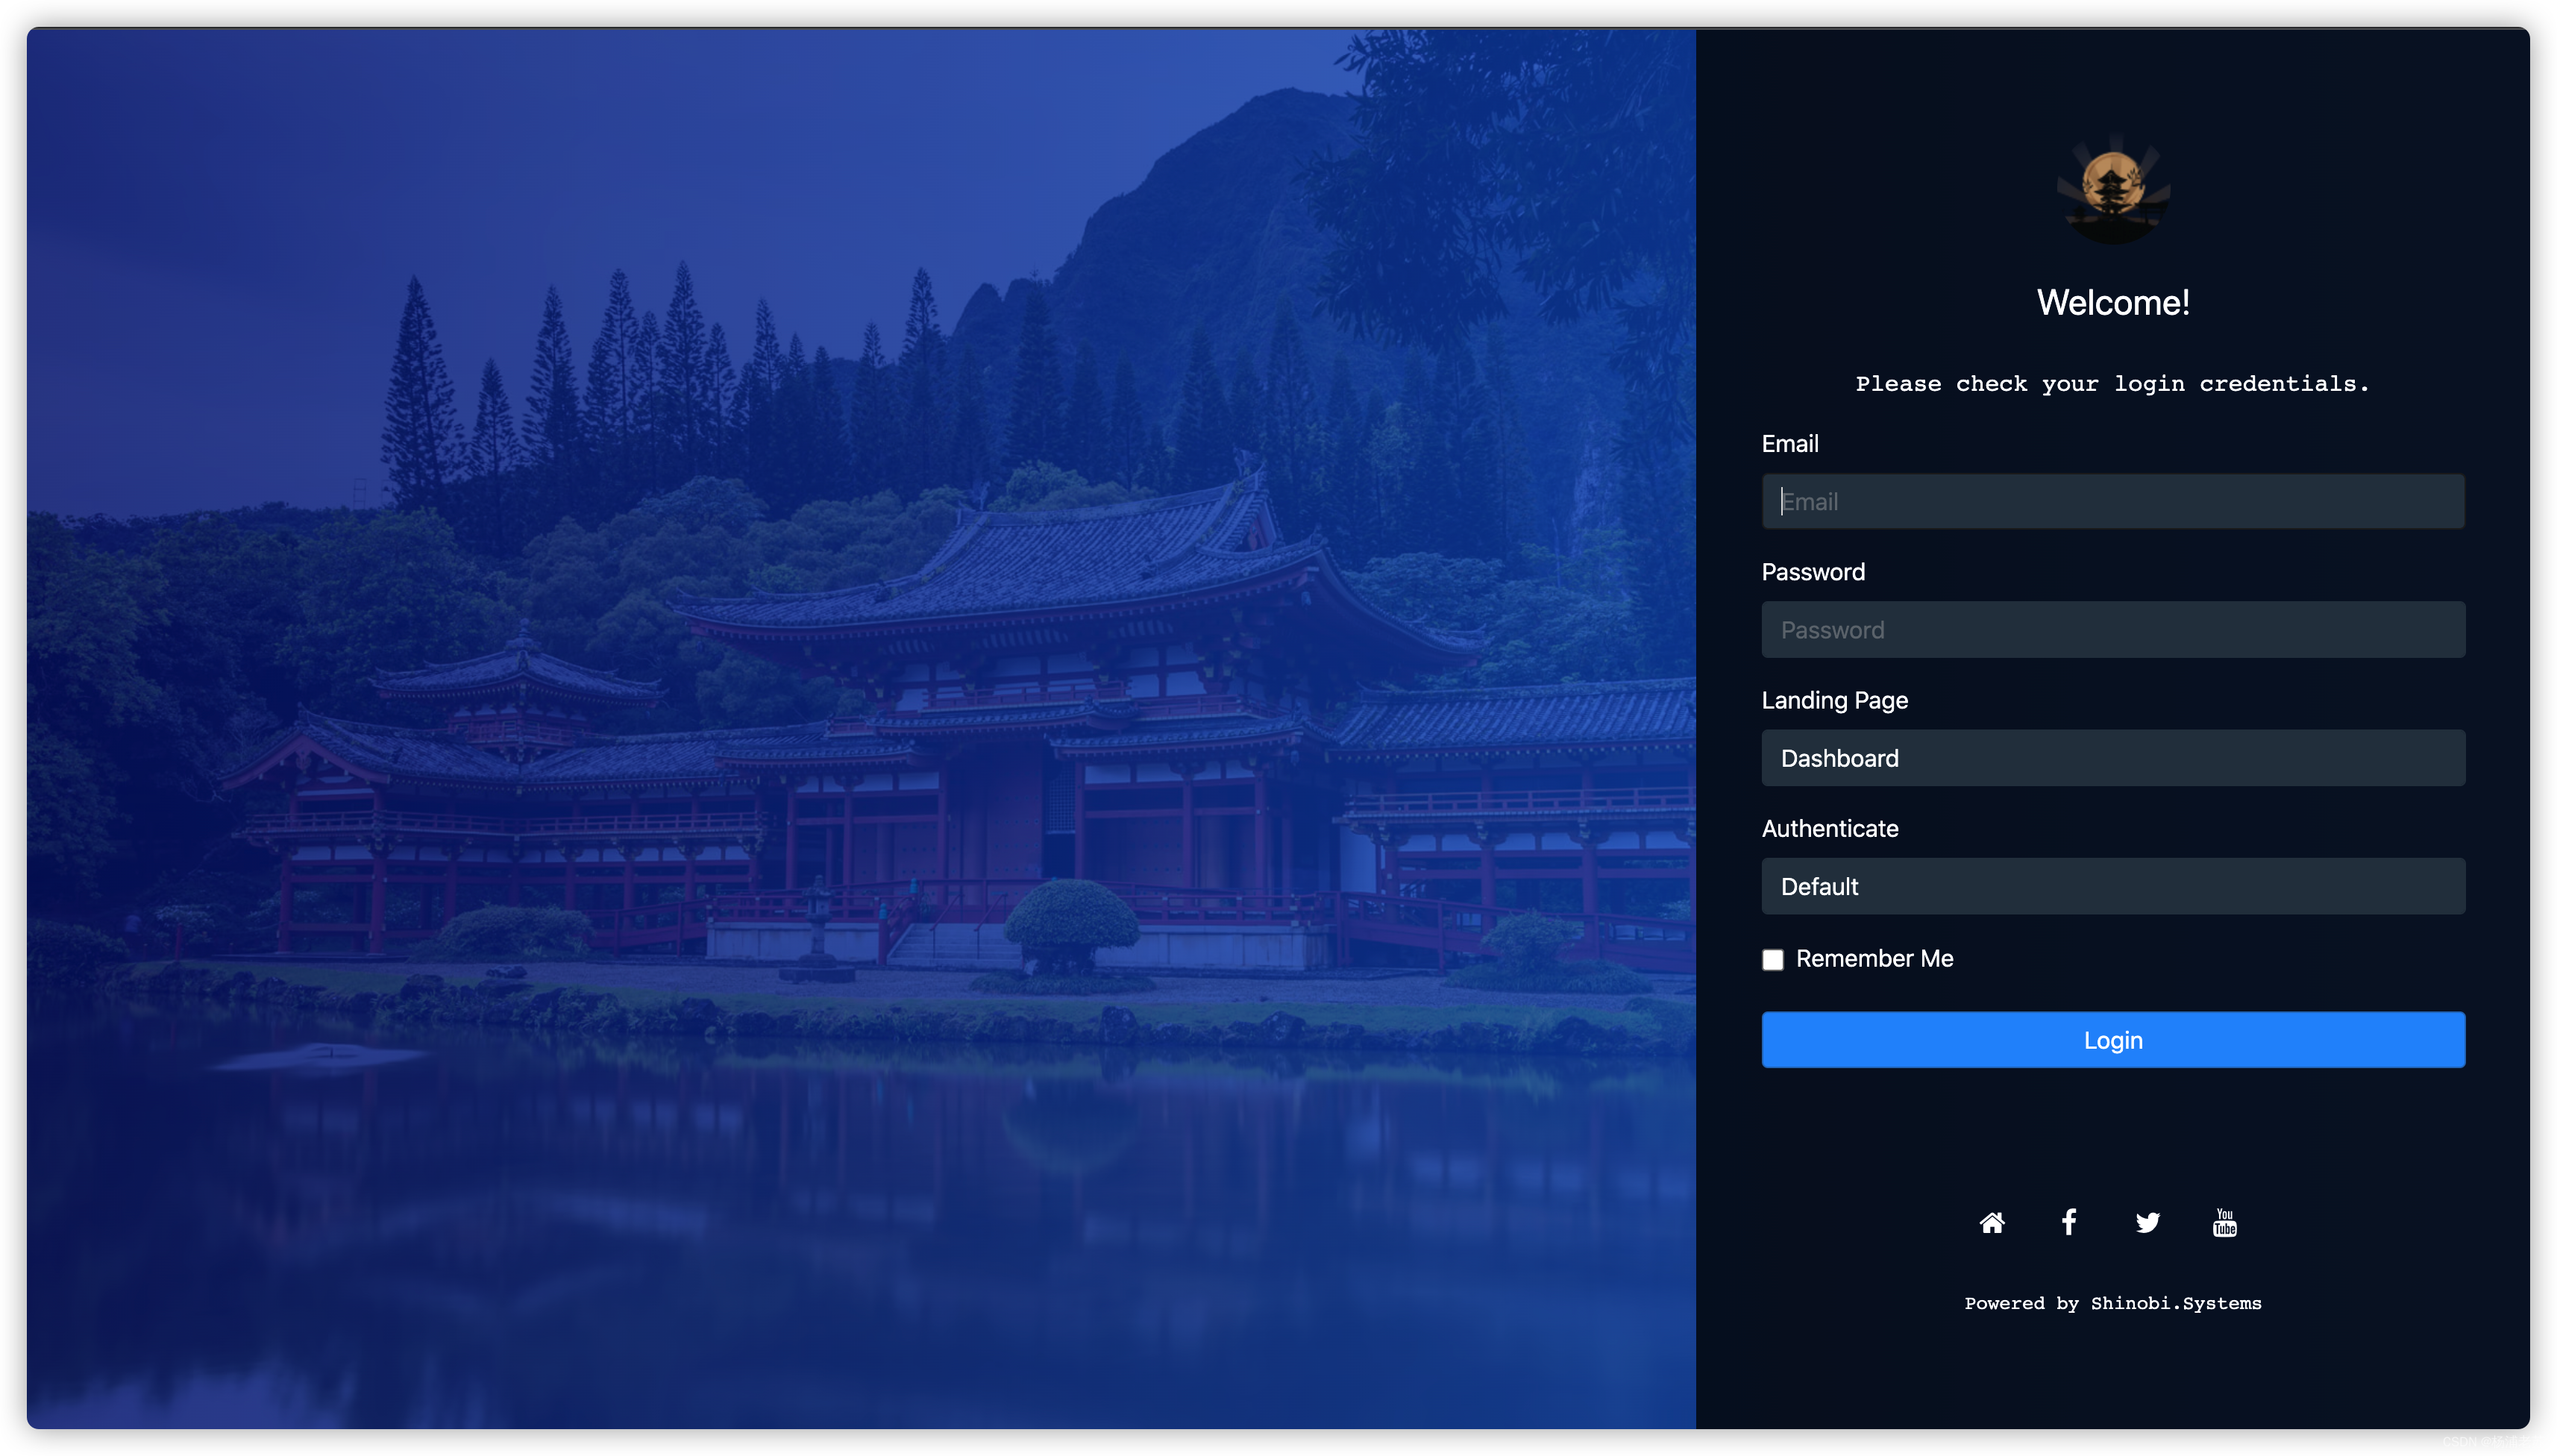Image resolution: width=2557 pixels, height=1456 pixels.
Task: Click the Email field label
Action: click(1789, 444)
